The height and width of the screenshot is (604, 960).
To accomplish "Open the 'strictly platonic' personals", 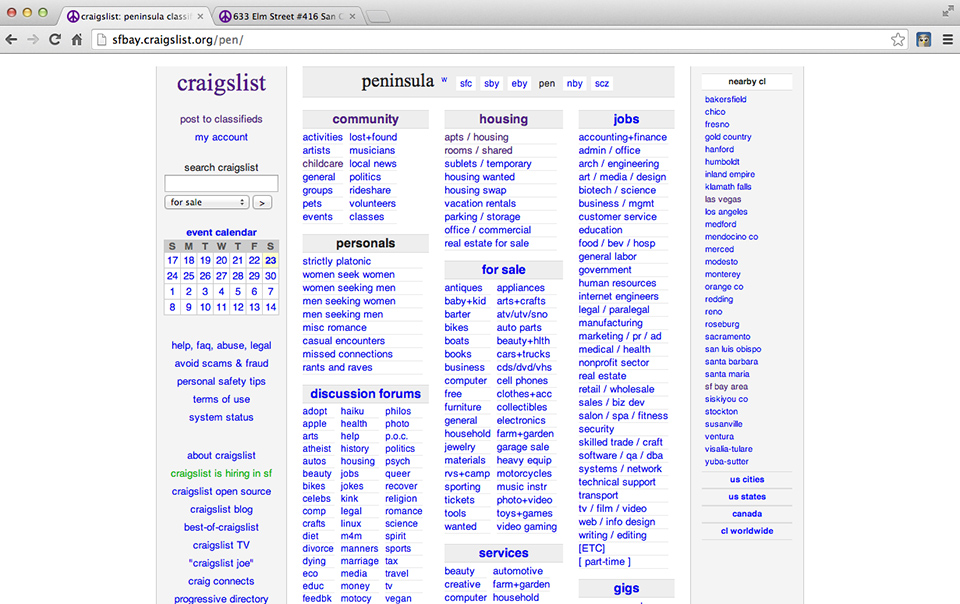I will pyautogui.click(x=336, y=261).
